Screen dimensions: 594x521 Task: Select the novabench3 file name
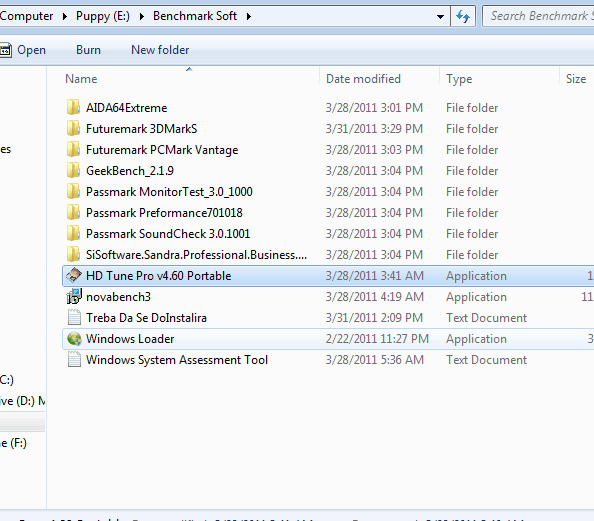tap(118, 297)
